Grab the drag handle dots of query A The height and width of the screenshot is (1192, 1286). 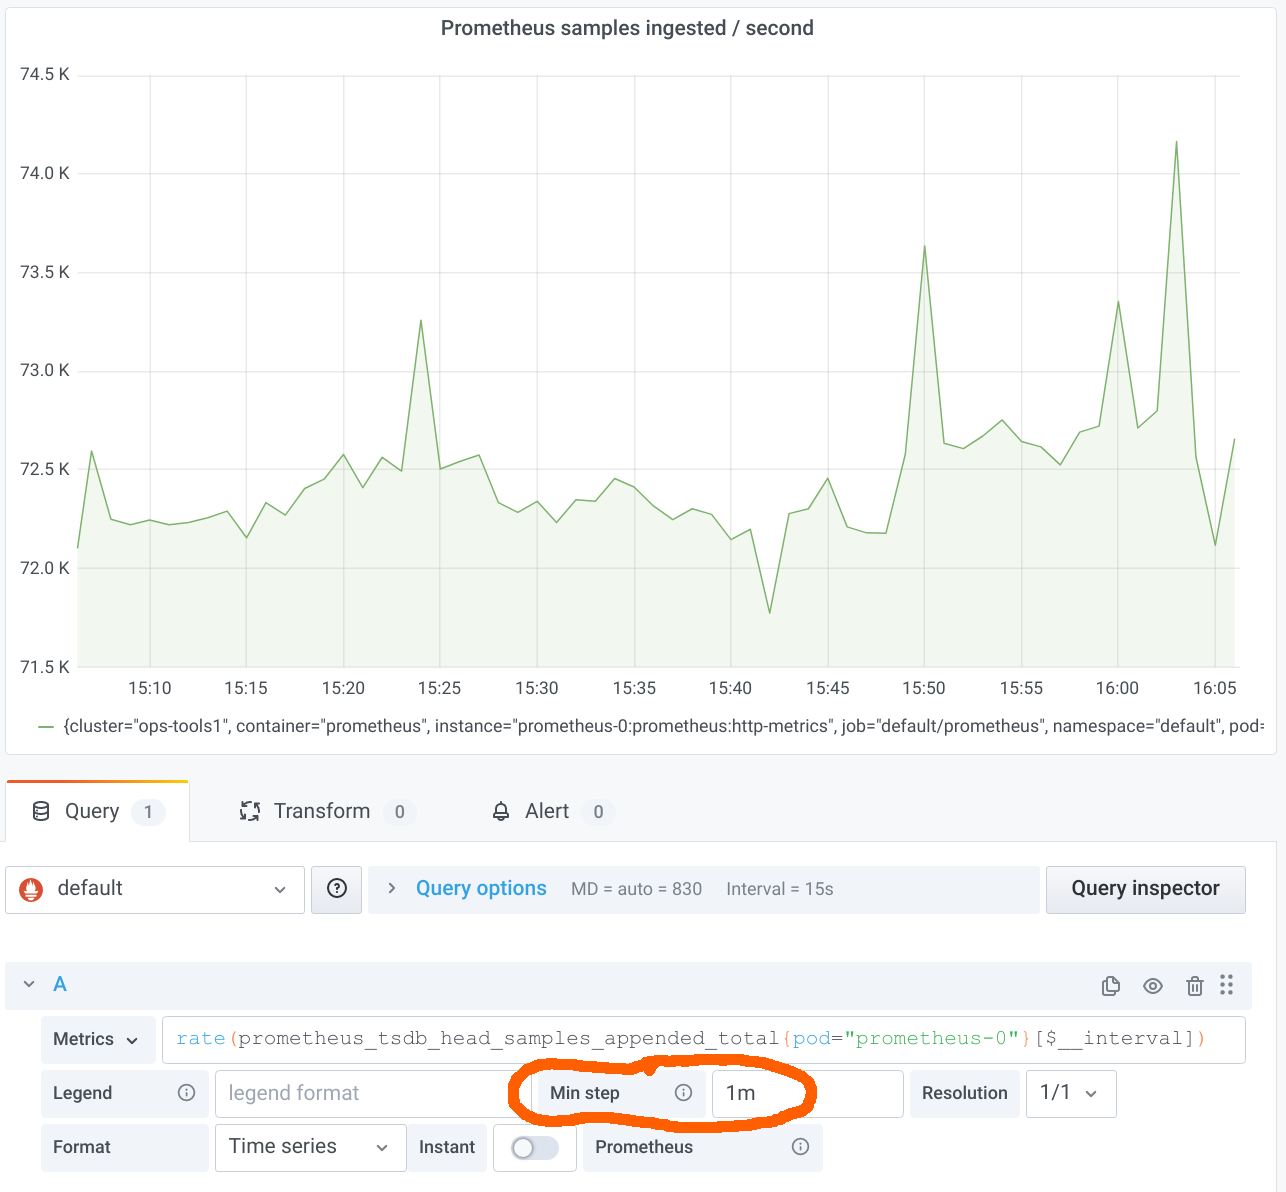(x=1227, y=985)
